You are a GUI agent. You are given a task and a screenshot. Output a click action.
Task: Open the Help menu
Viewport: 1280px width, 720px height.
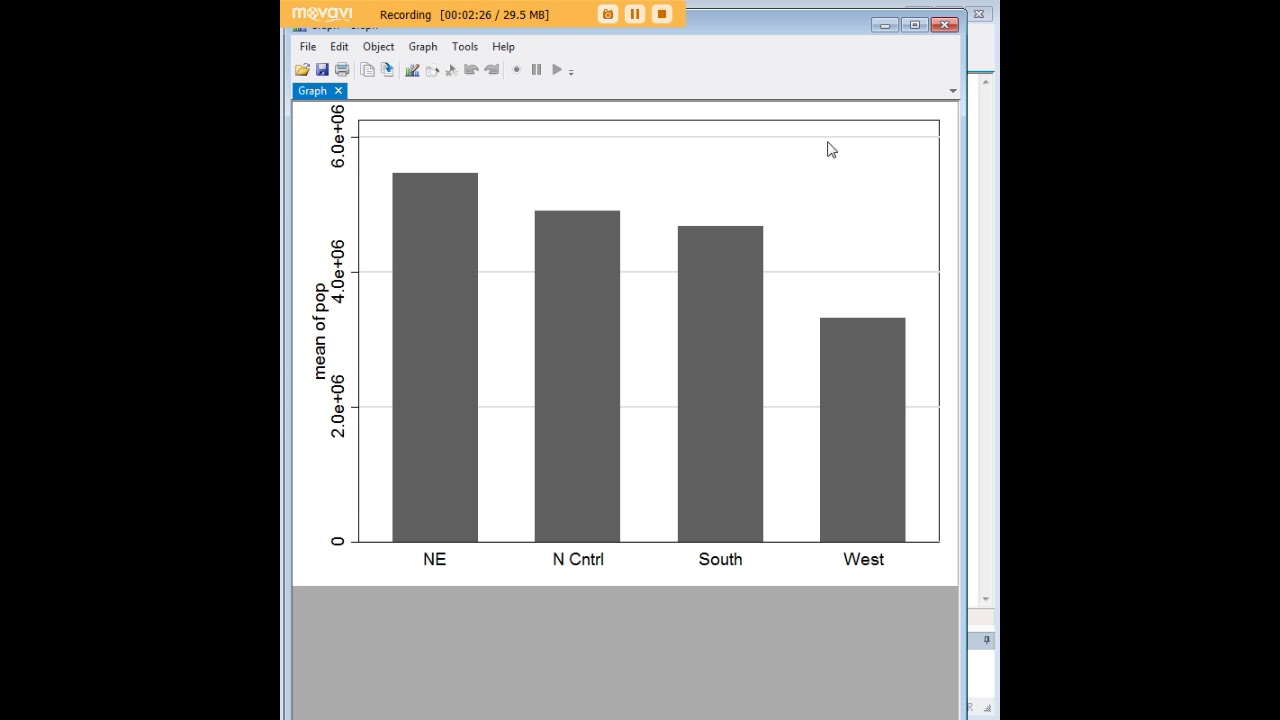coord(503,47)
